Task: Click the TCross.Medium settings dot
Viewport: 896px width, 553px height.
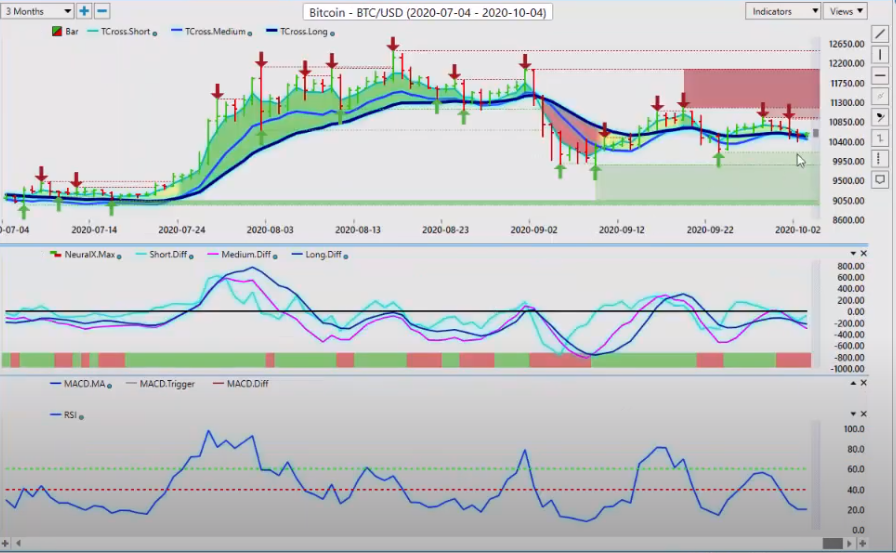Action: (250, 34)
